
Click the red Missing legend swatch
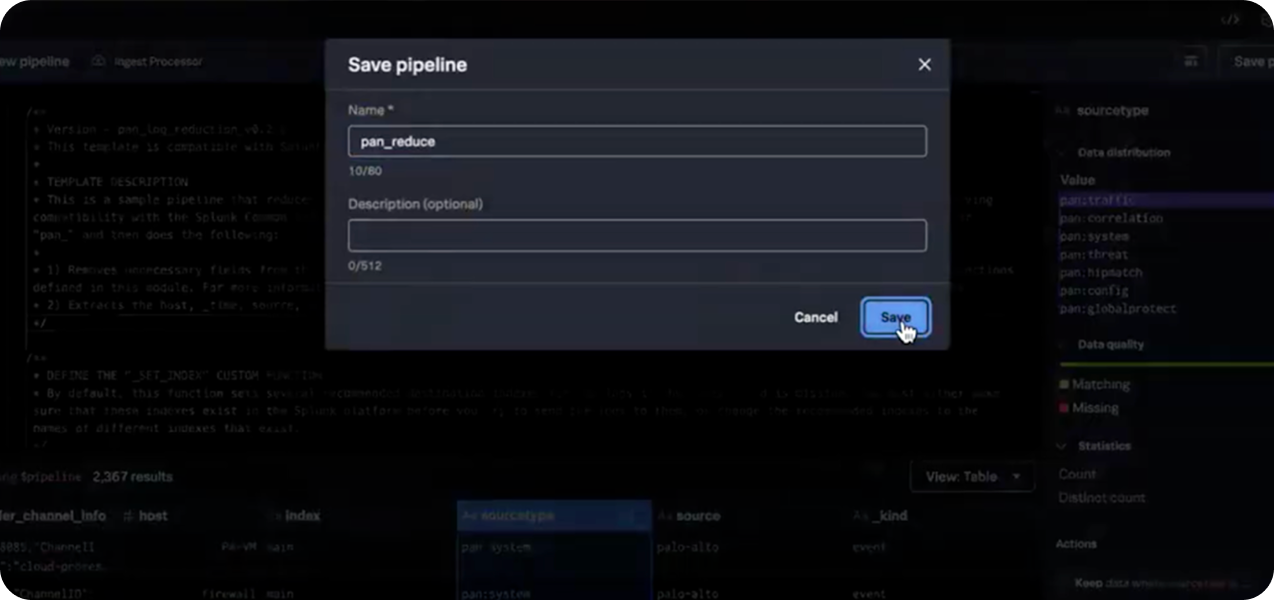point(1064,409)
